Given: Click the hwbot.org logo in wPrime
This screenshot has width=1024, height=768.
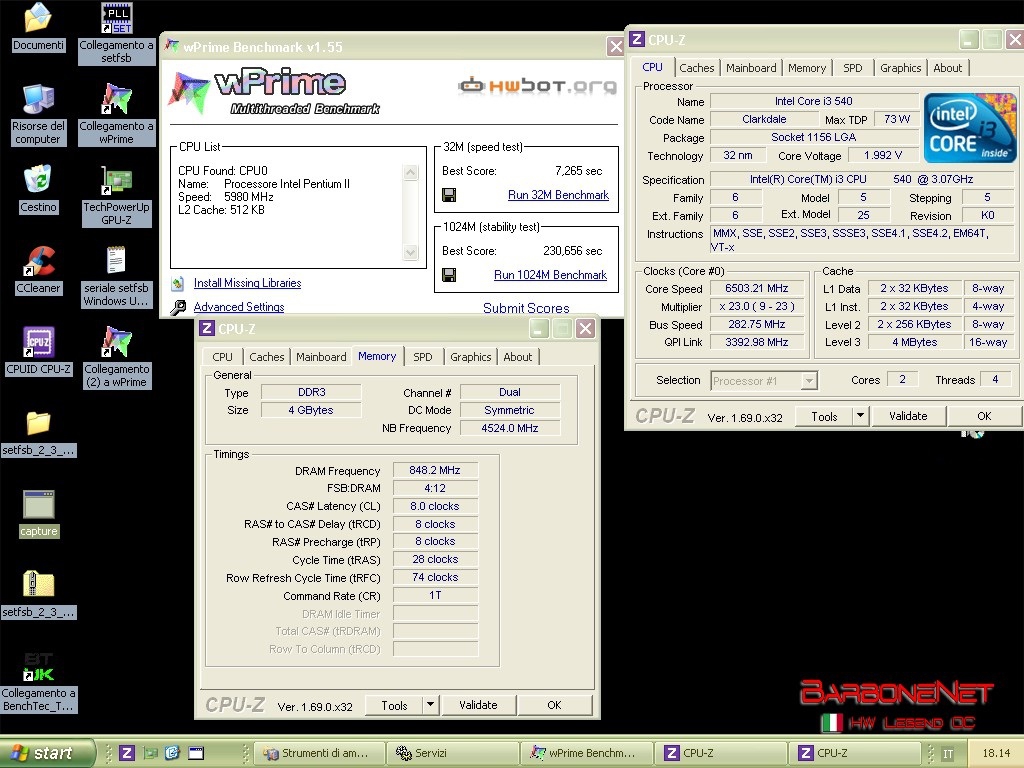Looking at the screenshot, I should tap(537, 86).
